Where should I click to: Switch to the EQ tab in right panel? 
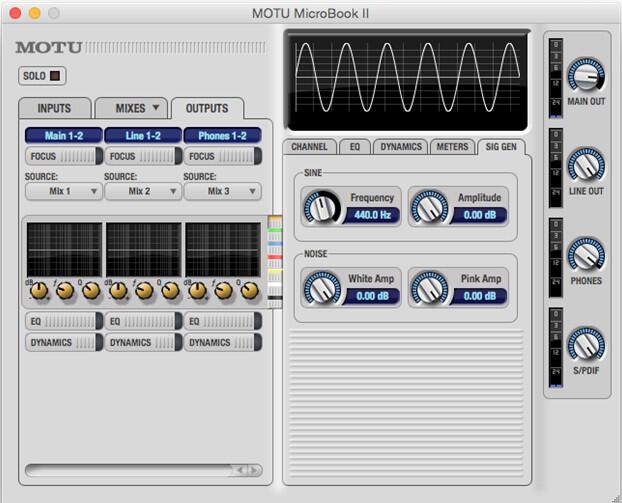pyautogui.click(x=355, y=147)
